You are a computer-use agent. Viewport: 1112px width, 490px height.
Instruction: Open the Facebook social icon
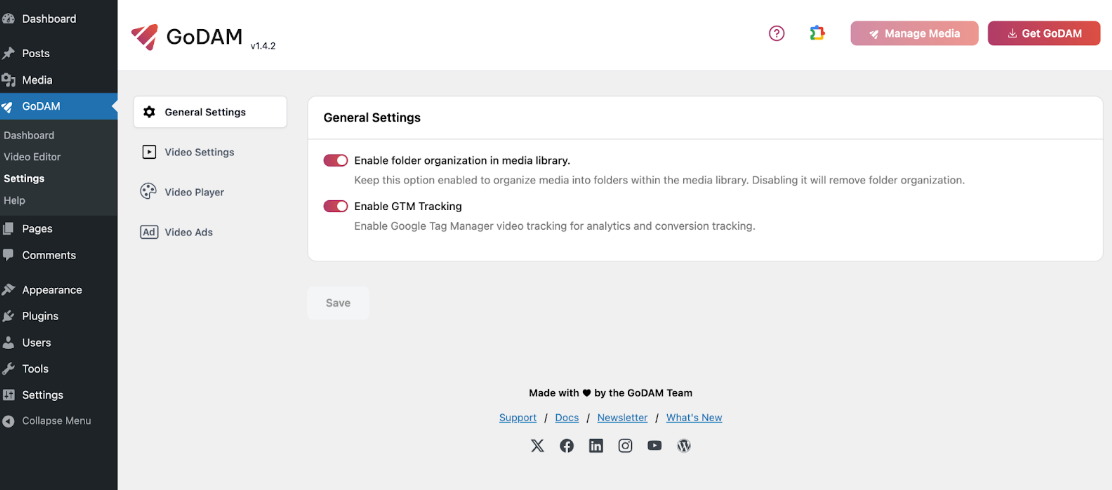[x=567, y=446]
